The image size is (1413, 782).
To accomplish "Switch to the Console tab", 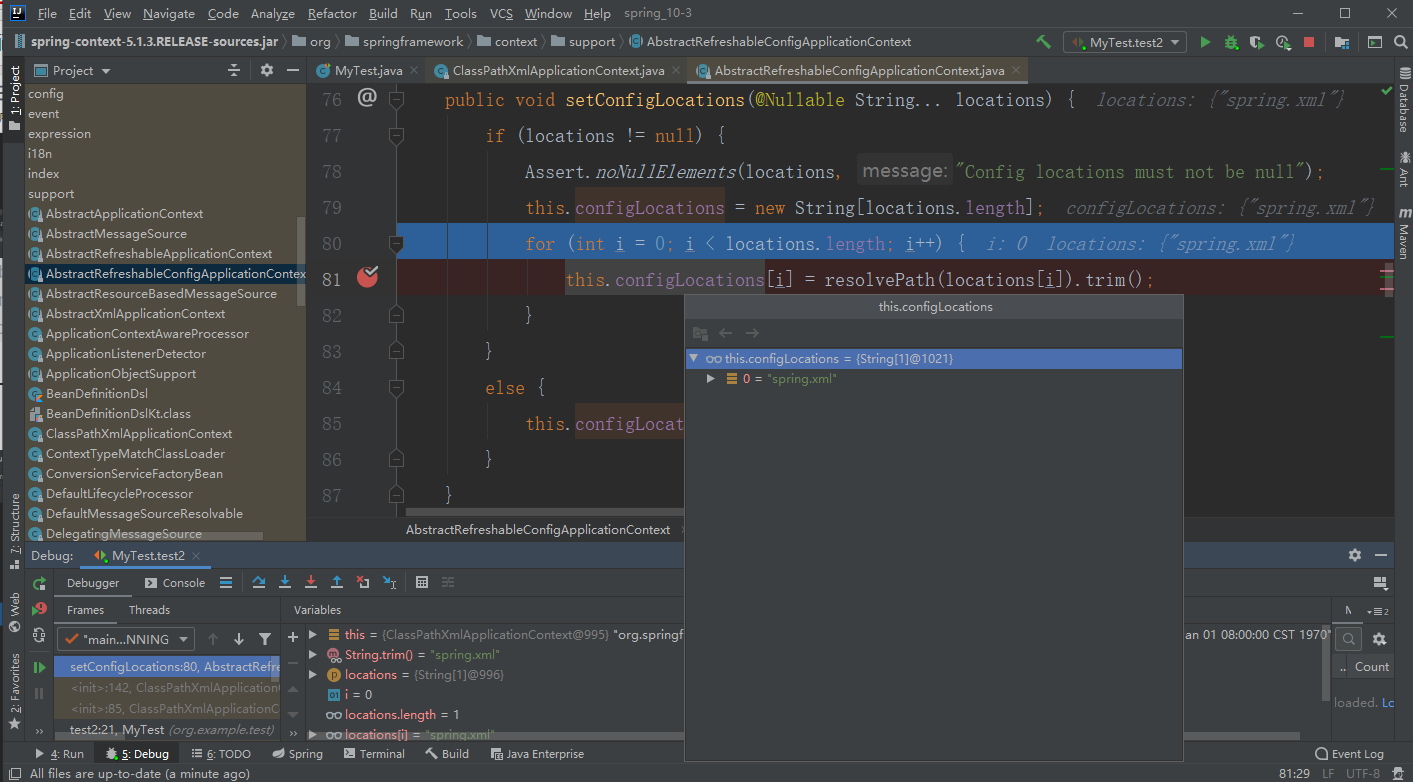I will [x=175, y=583].
